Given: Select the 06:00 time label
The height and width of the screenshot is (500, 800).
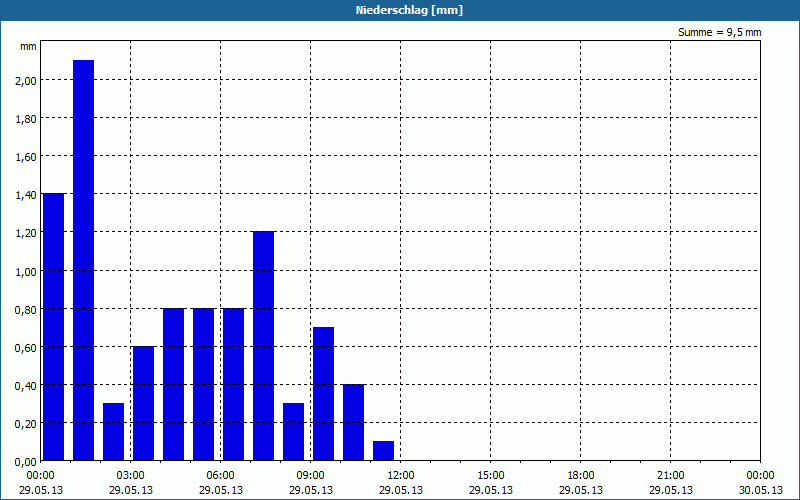Looking at the screenshot, I should tap(220, 476).
